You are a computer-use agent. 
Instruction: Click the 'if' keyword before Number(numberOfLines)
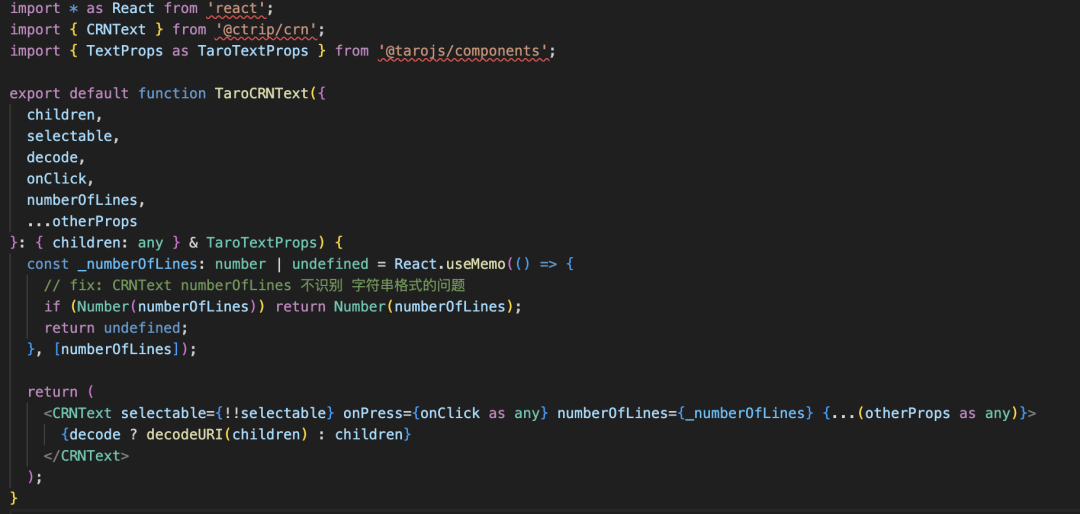click(x=52, y=307)
